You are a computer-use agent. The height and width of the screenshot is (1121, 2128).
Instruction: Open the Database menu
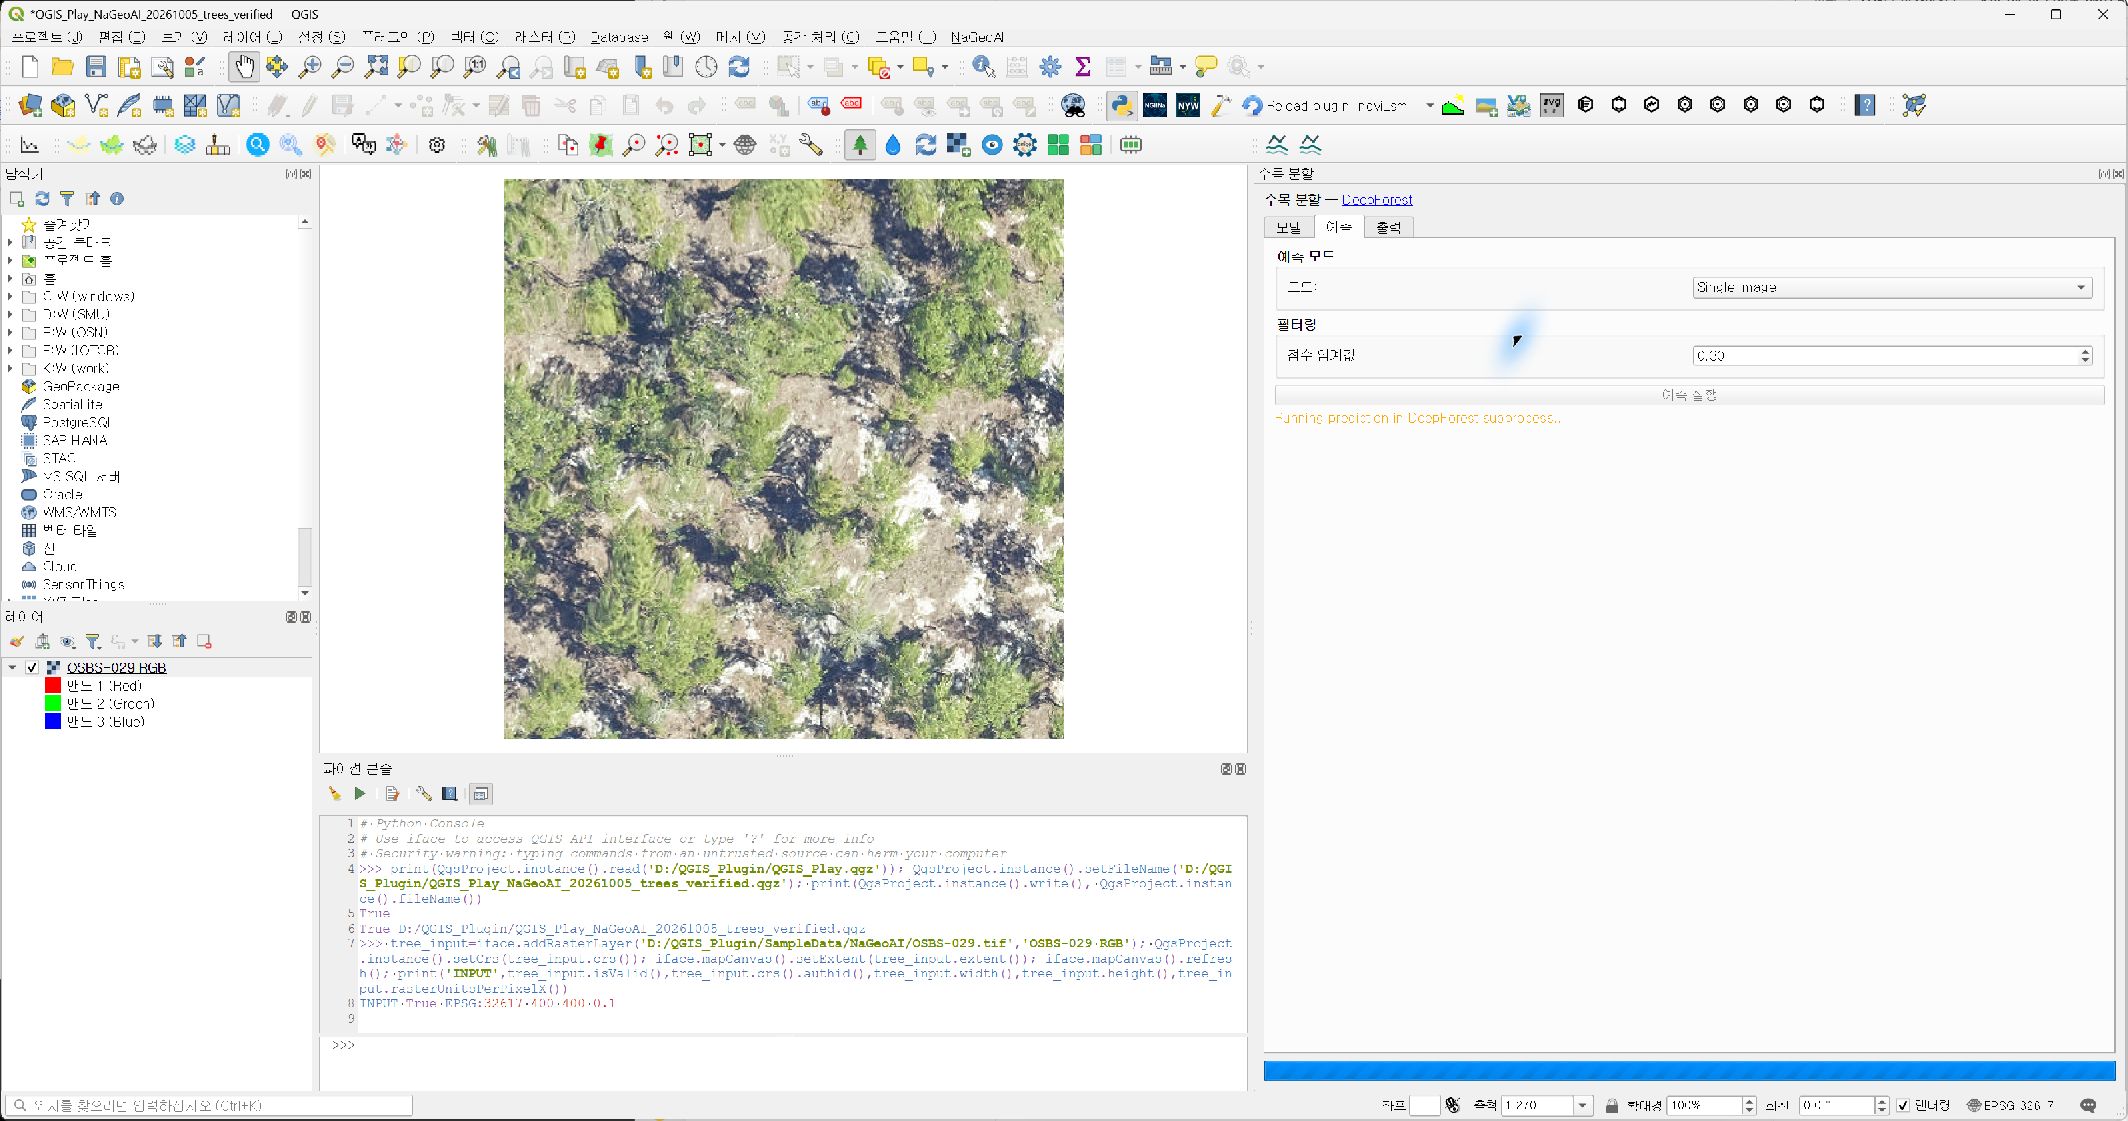click(618, 37)
